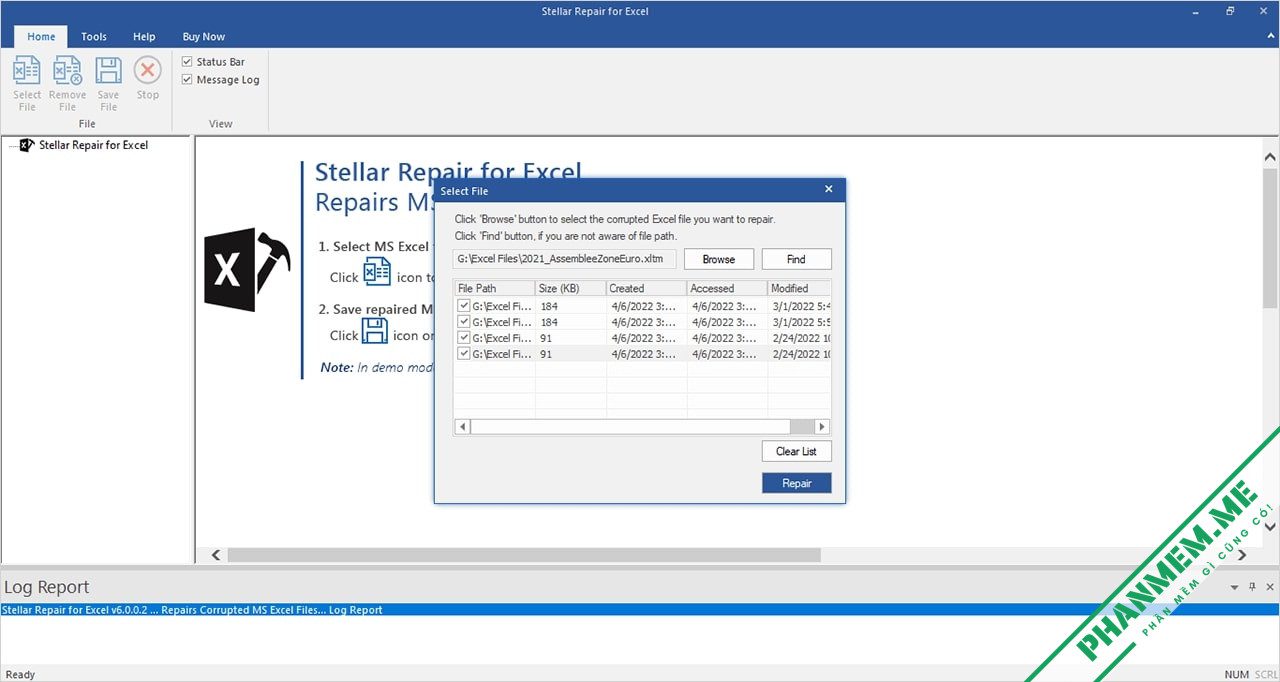Open Log Report panel options arrow

click(1234, 587)
